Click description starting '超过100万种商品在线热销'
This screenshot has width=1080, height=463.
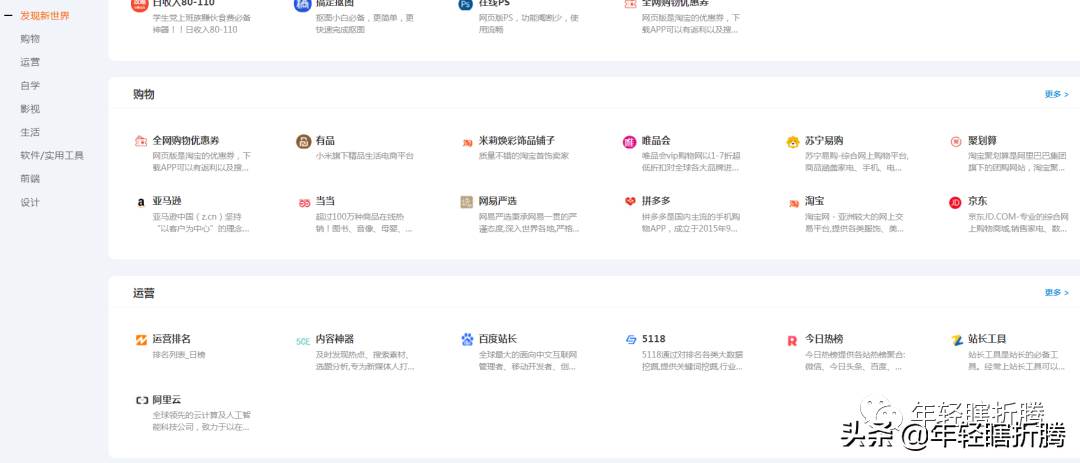click(364, 223)
